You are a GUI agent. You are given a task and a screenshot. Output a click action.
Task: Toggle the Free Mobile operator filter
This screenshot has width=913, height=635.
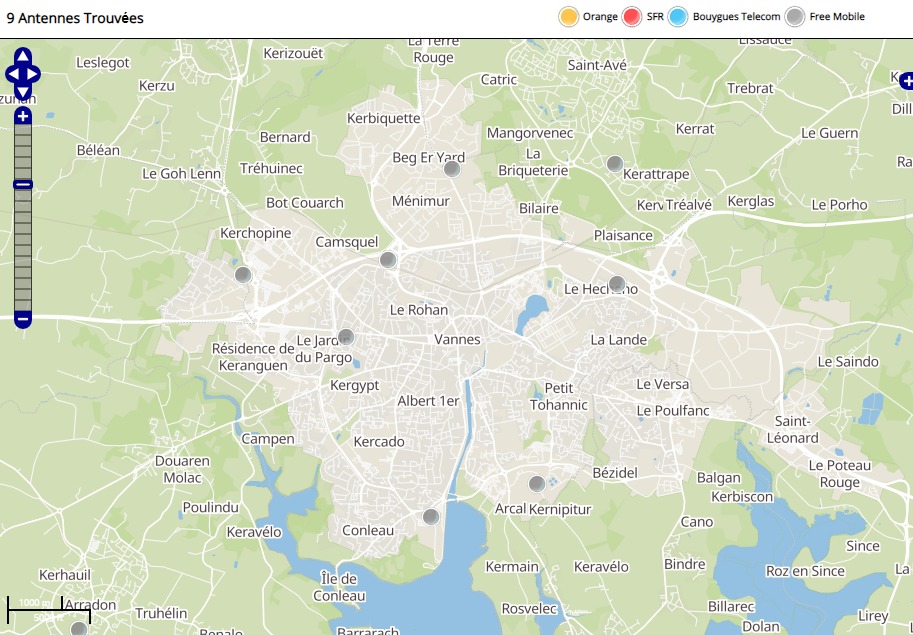tap(795, 17)
